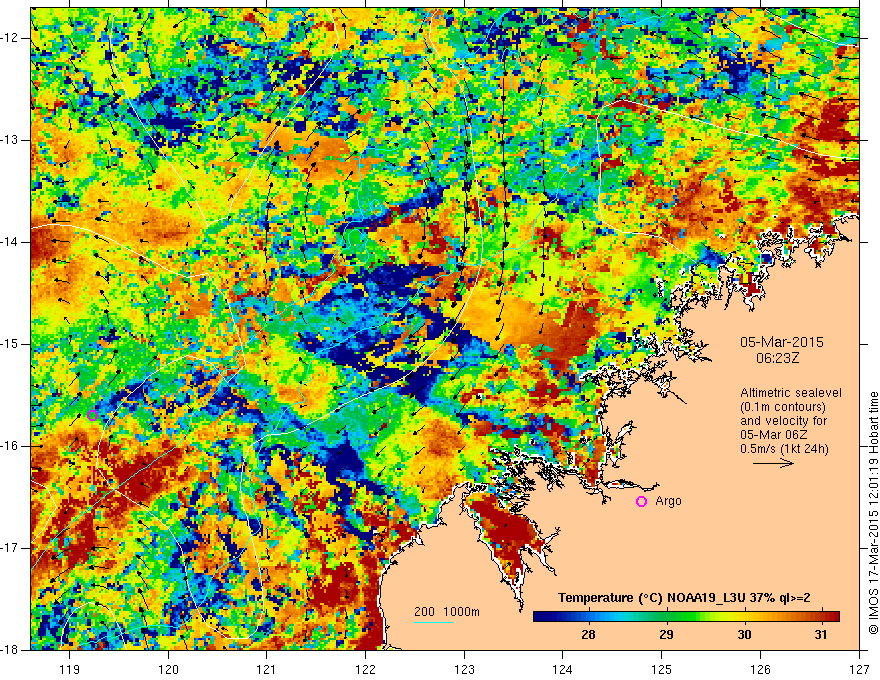This screenshot has height=680, width=880.
Task: Click the -16 latitude axis label
Action: 10,446
